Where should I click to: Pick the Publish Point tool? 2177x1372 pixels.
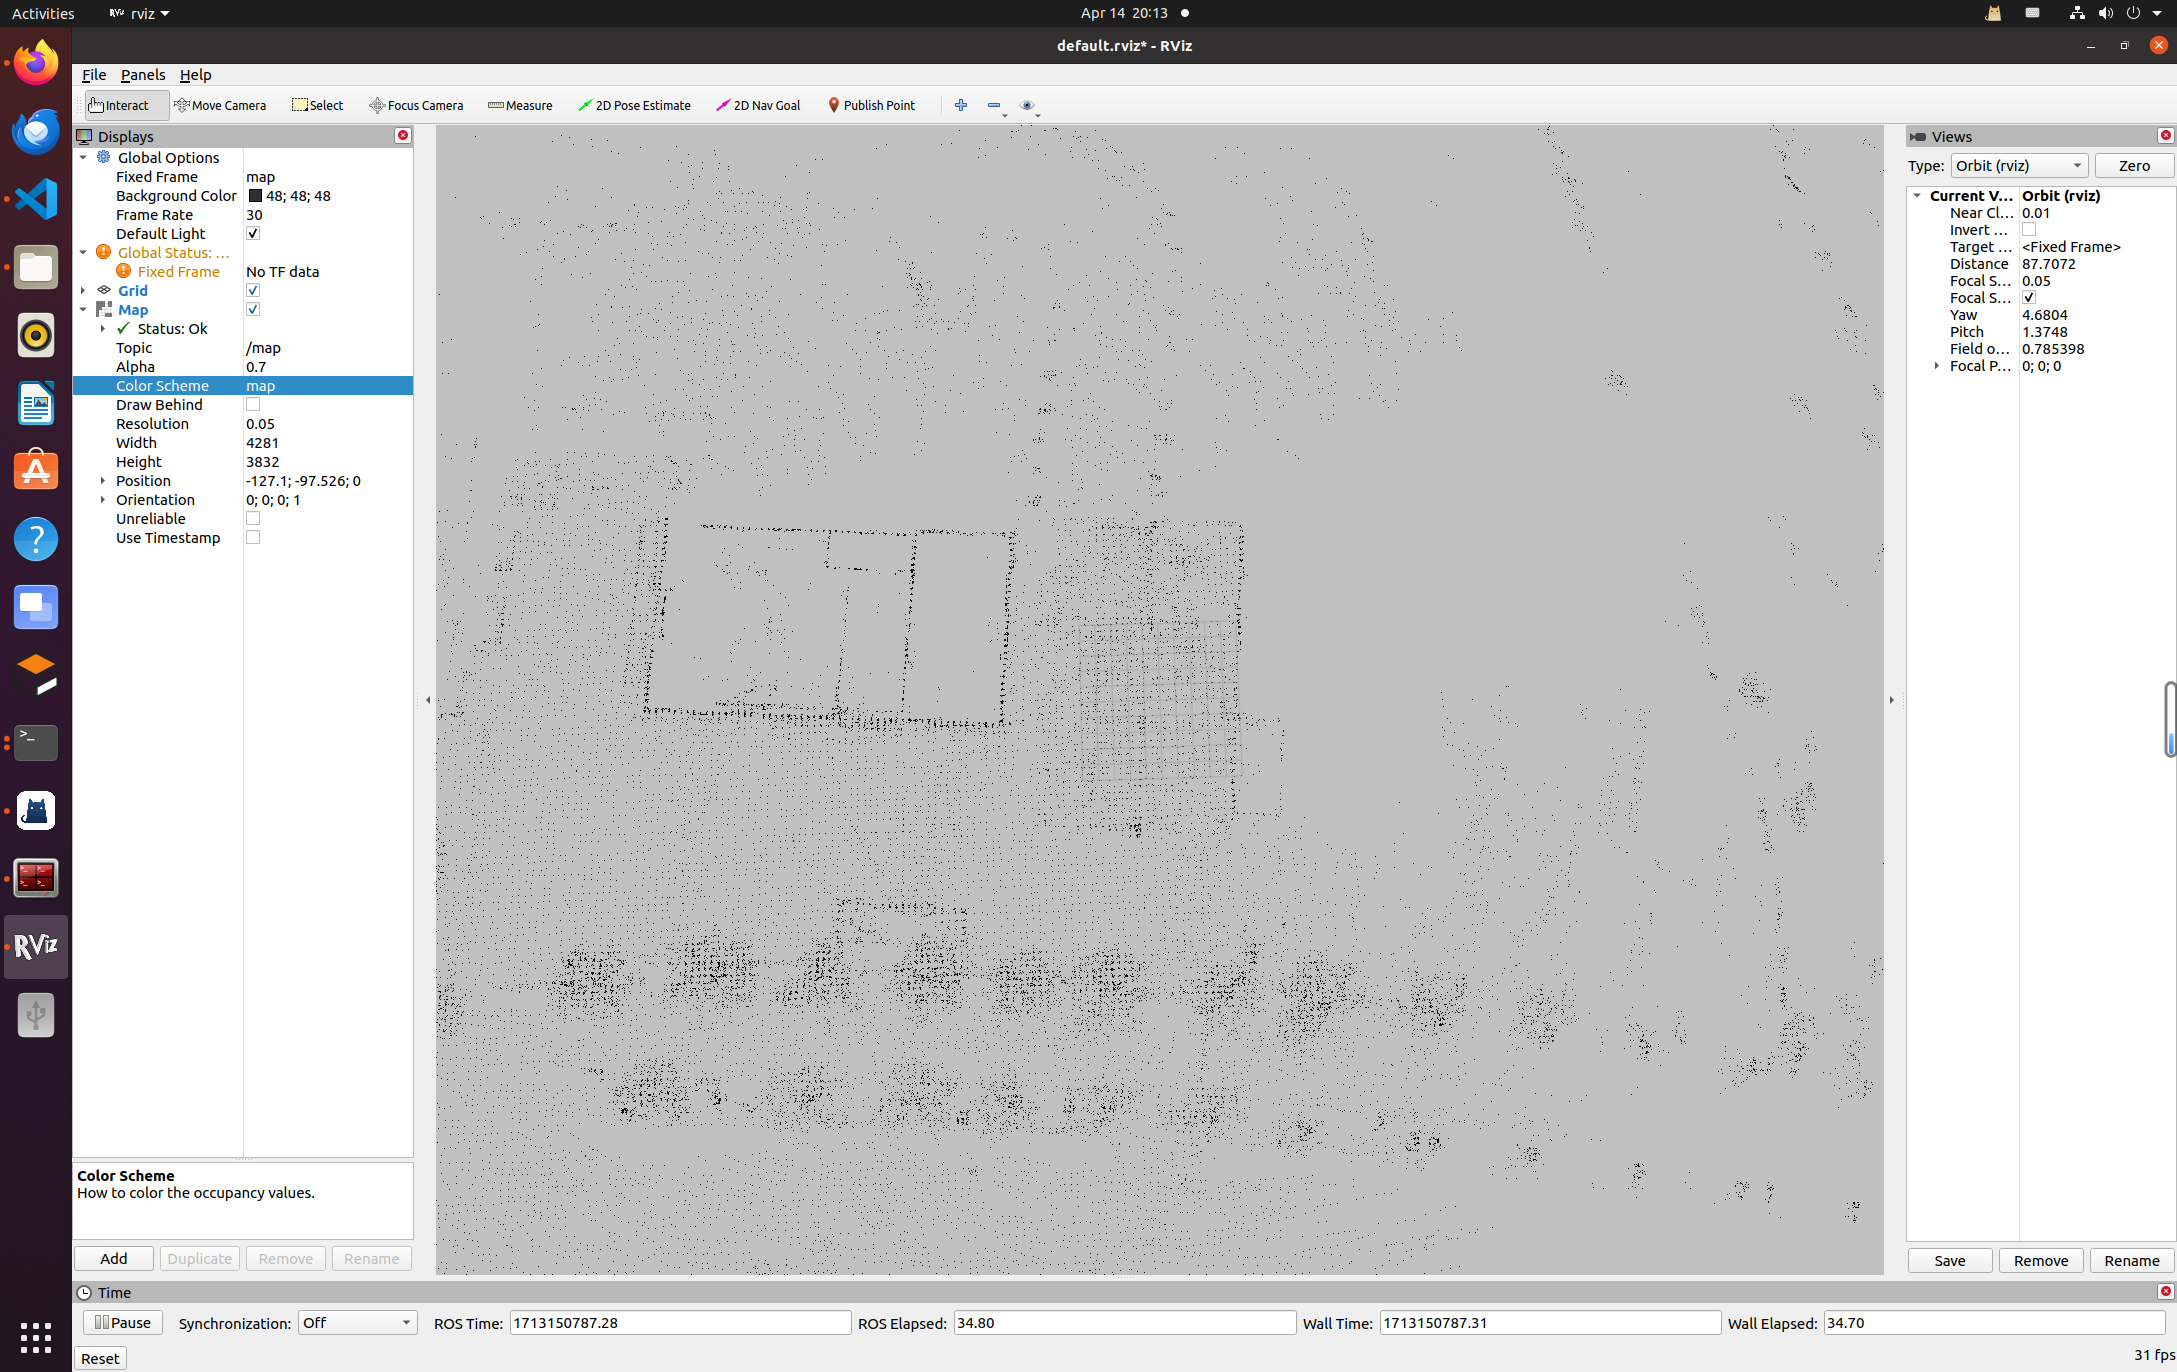coord(871,105)
